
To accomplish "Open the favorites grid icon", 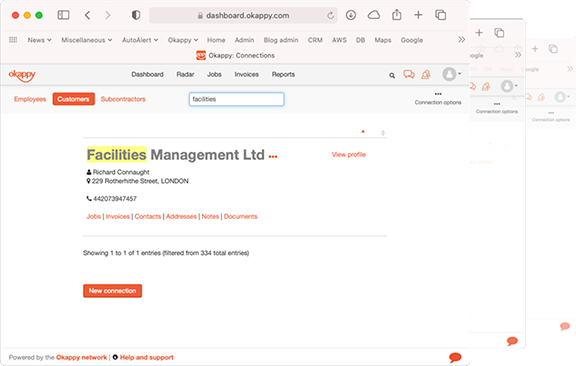I will (13, 40).
